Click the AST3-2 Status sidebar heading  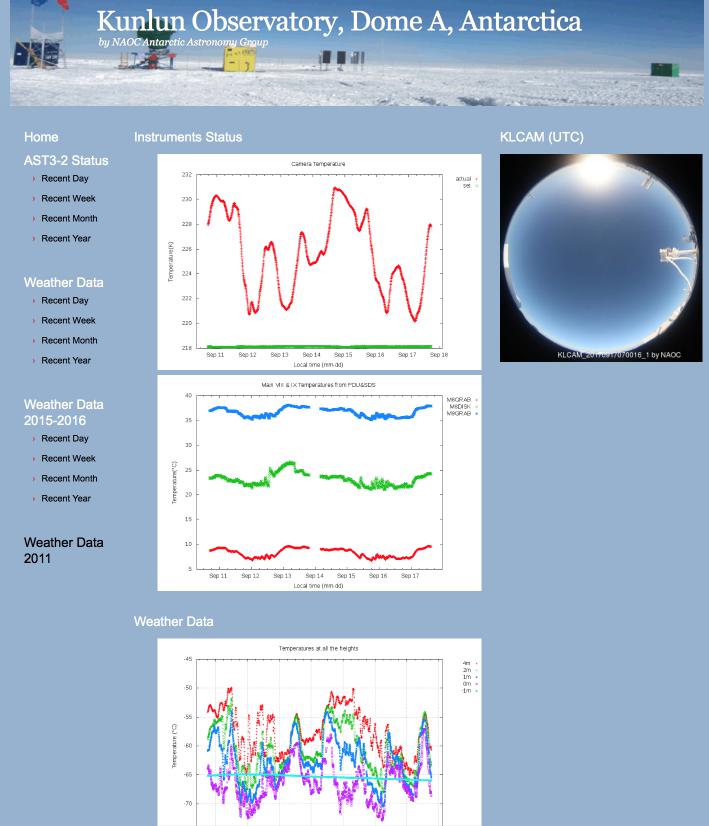(x=66, y=160)
